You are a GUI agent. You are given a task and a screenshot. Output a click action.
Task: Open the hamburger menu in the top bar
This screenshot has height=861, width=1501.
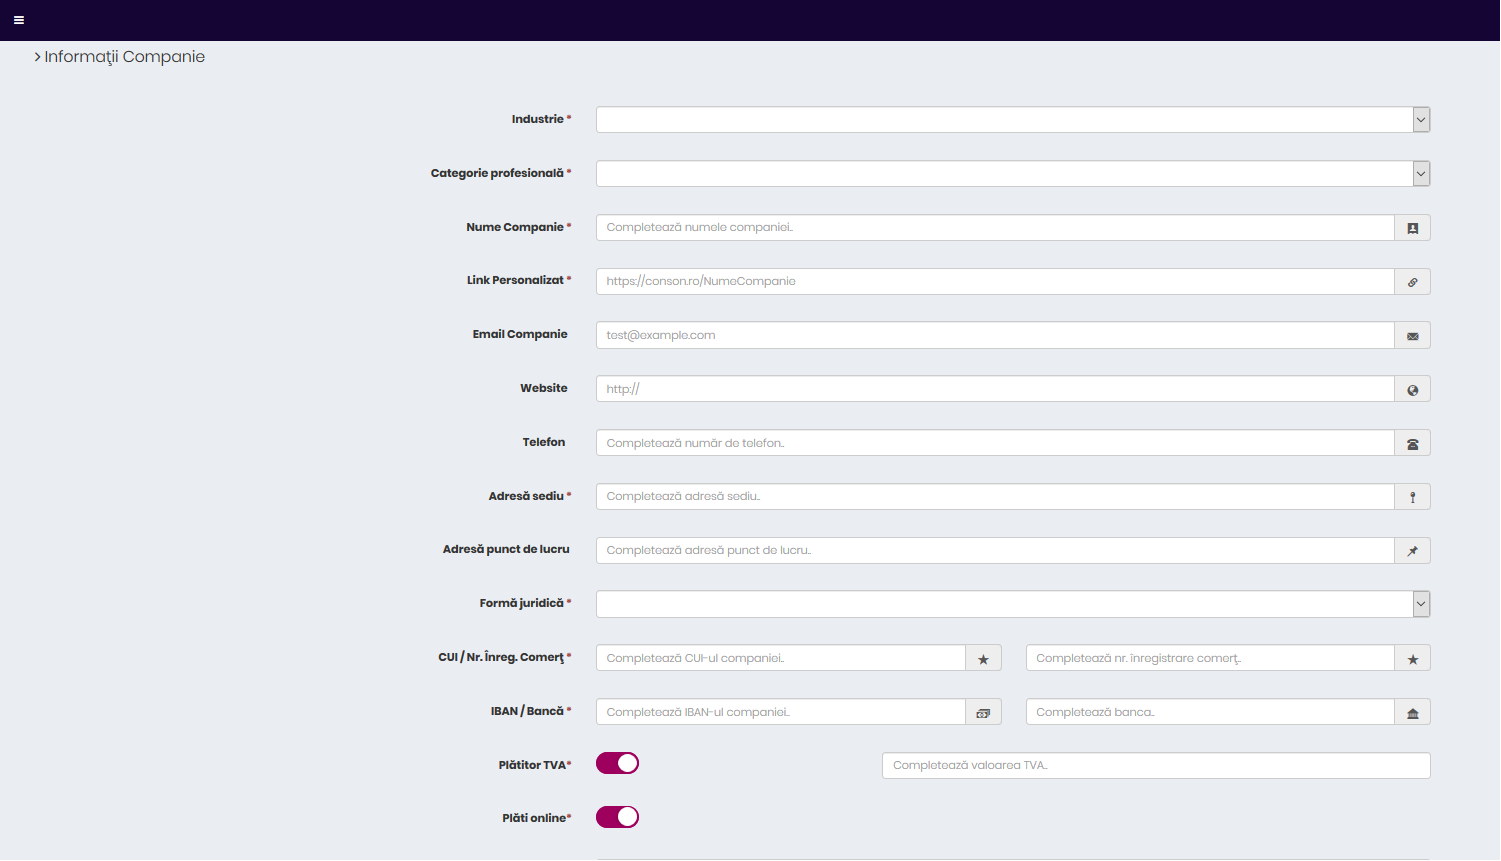point(18,20)
